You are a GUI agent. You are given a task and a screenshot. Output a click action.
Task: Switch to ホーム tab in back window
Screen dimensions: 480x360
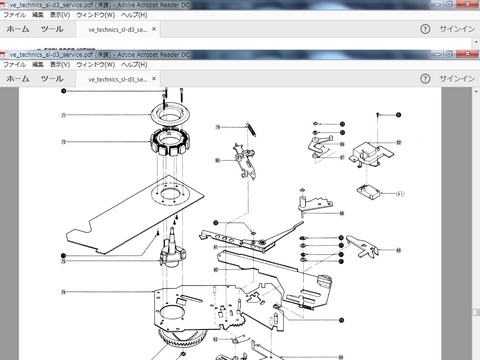pyautogui.click(x=18, y=29)
